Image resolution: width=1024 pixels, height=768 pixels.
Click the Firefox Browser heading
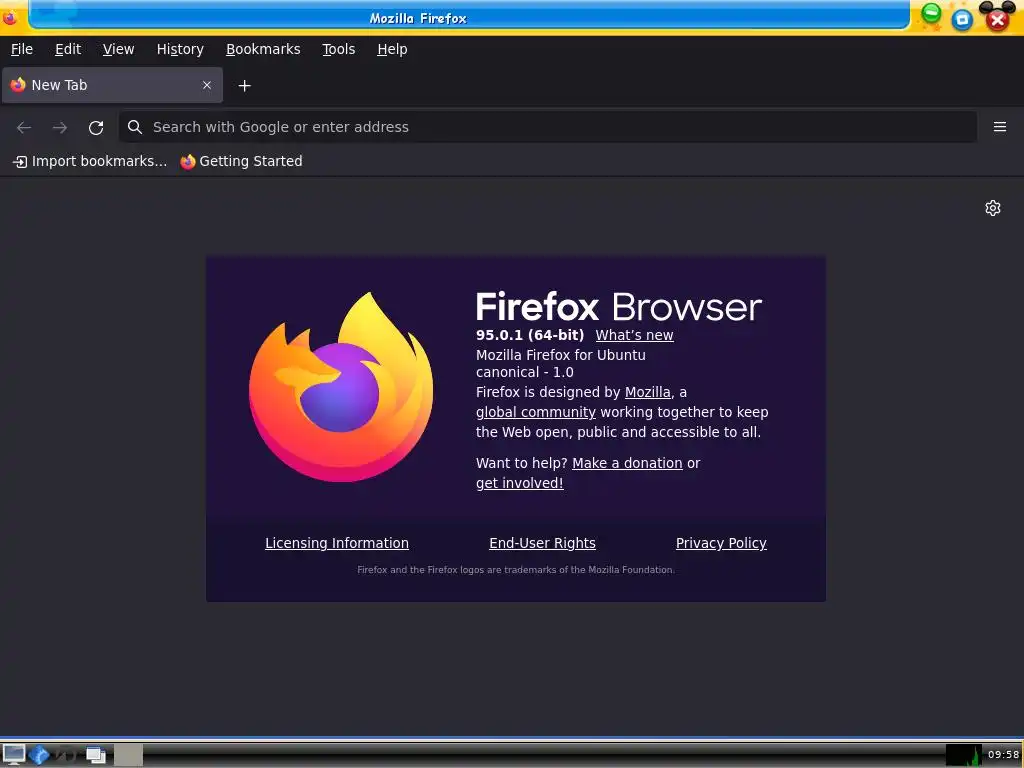[618, 306]
